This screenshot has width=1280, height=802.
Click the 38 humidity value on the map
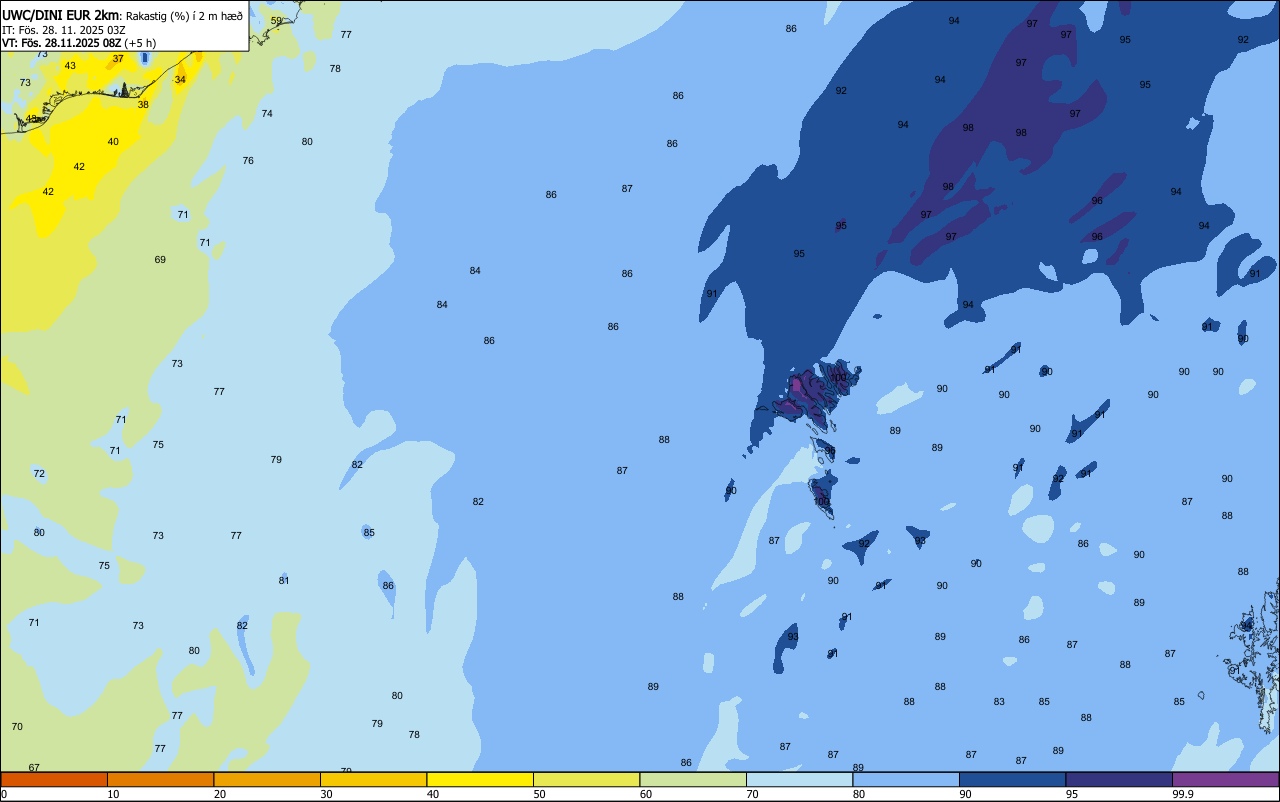[143, 105]
